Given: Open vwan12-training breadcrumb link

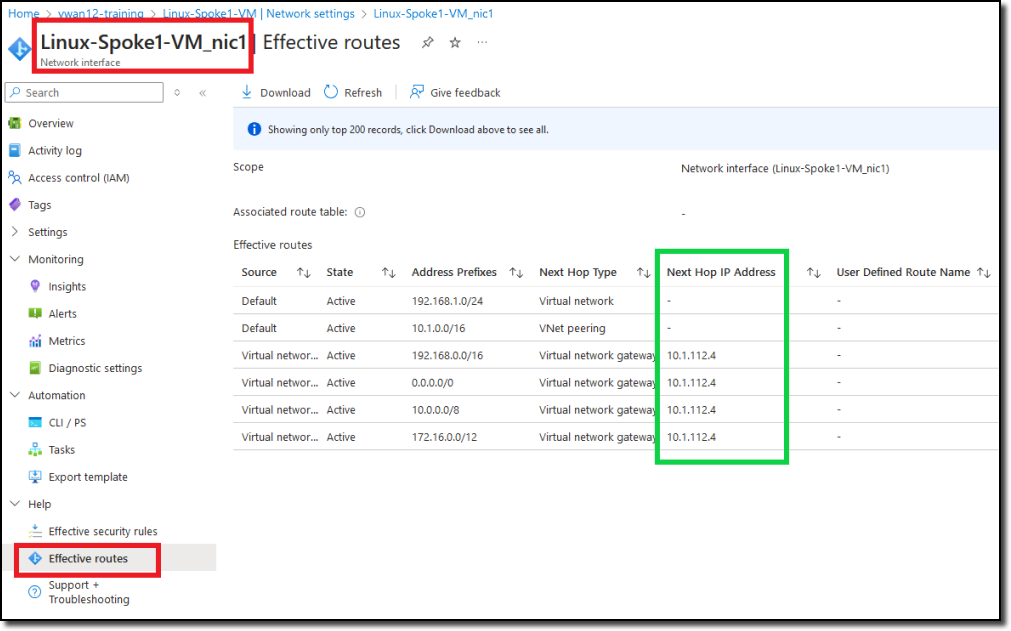Looking at the screenshot, I should point(101,13).
